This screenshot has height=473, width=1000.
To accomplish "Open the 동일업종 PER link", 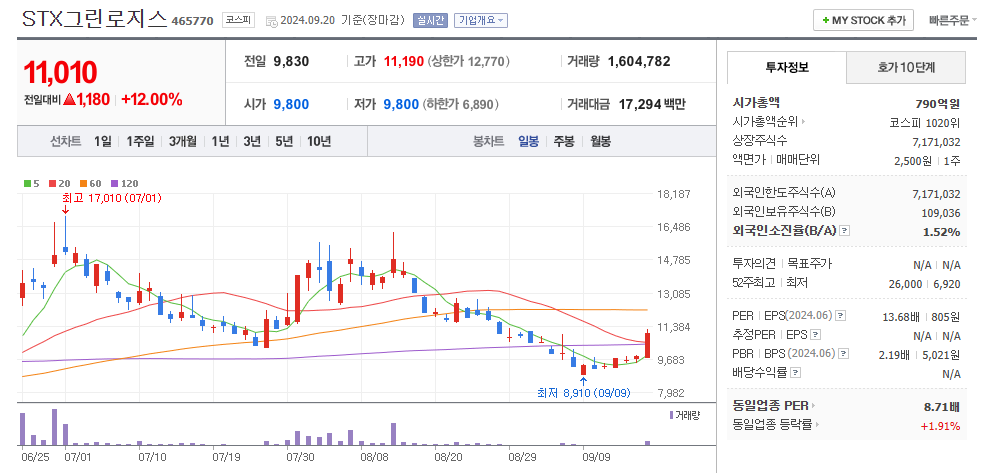I will coord(775,405).
